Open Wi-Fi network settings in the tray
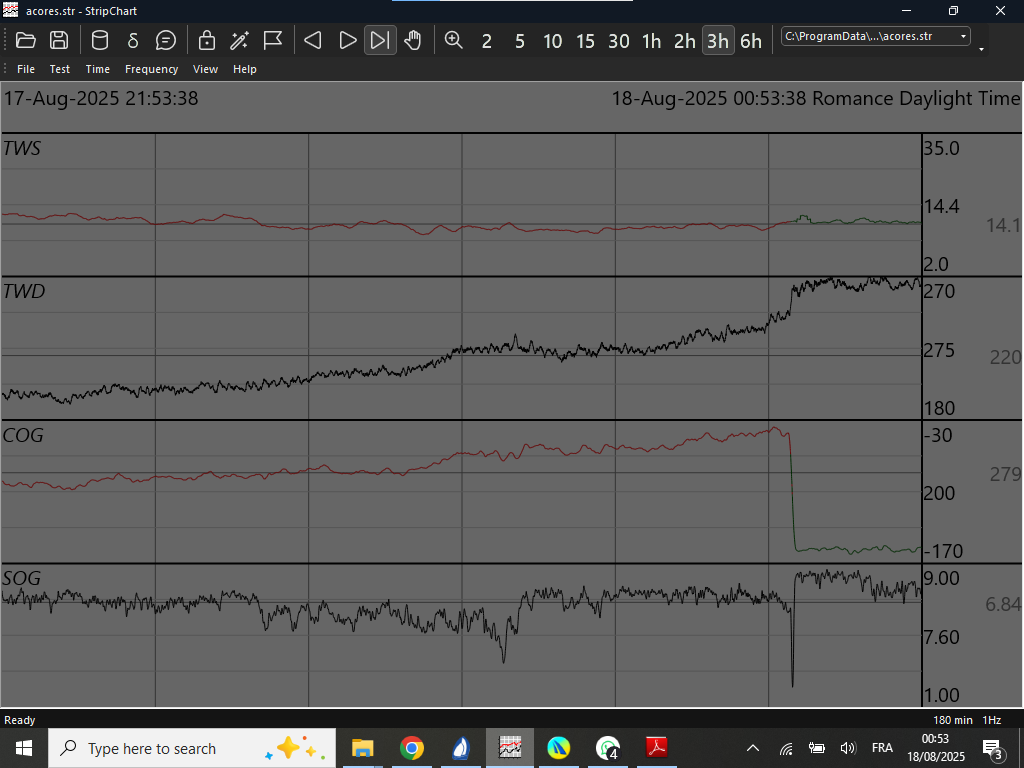The width and height of the screenshot is (1024, 768). (786, 748)
